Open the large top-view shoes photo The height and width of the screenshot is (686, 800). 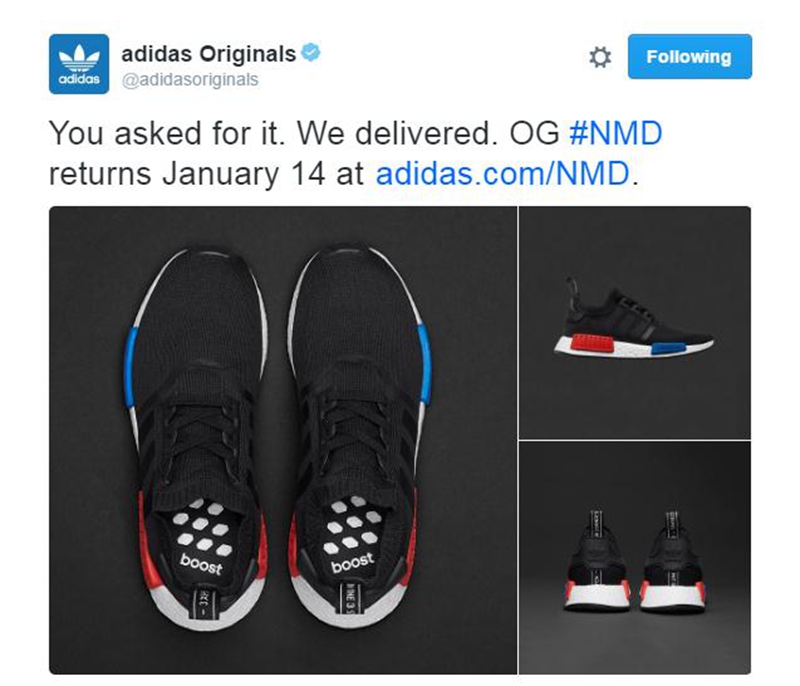(x=283, y=440)
